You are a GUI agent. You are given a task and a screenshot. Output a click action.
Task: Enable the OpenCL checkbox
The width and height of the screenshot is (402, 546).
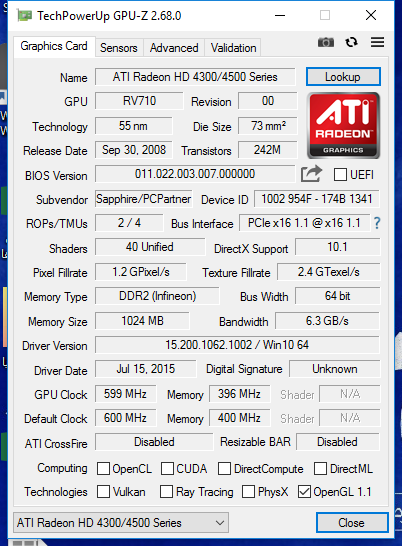(x=103, y=469)
